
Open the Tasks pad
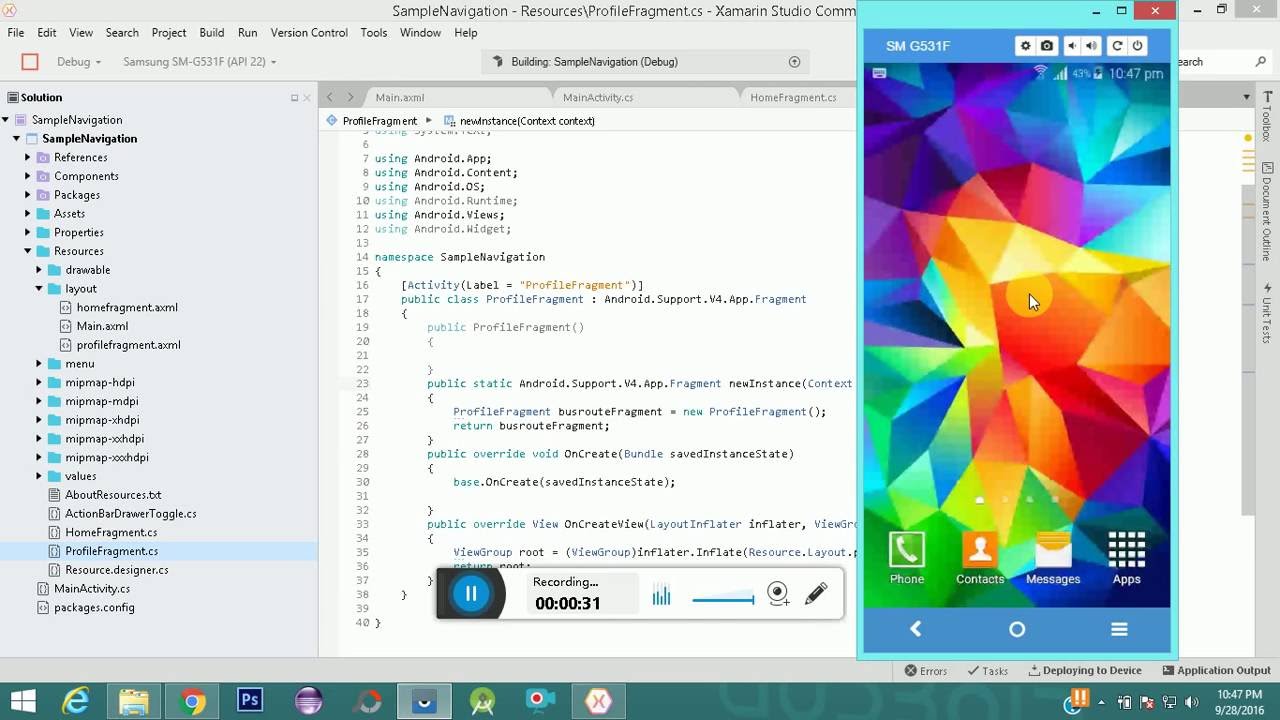click(x=987, y=671)
